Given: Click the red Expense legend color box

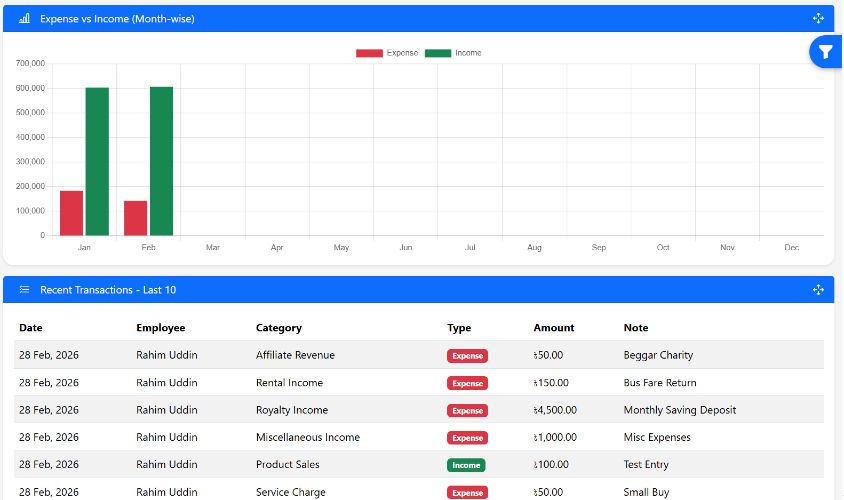Looking at the screenshot, I should tap(369, 53).
